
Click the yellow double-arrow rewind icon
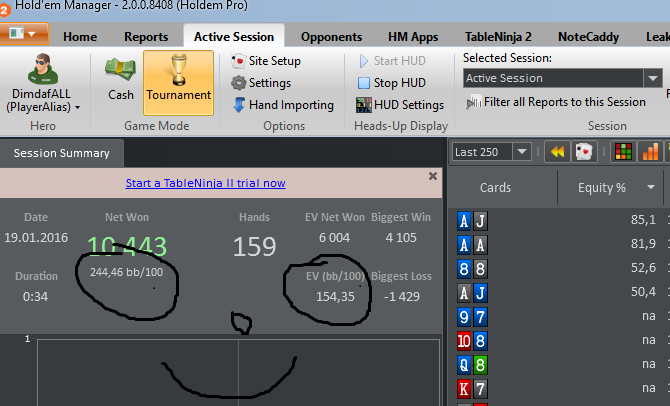558,152
